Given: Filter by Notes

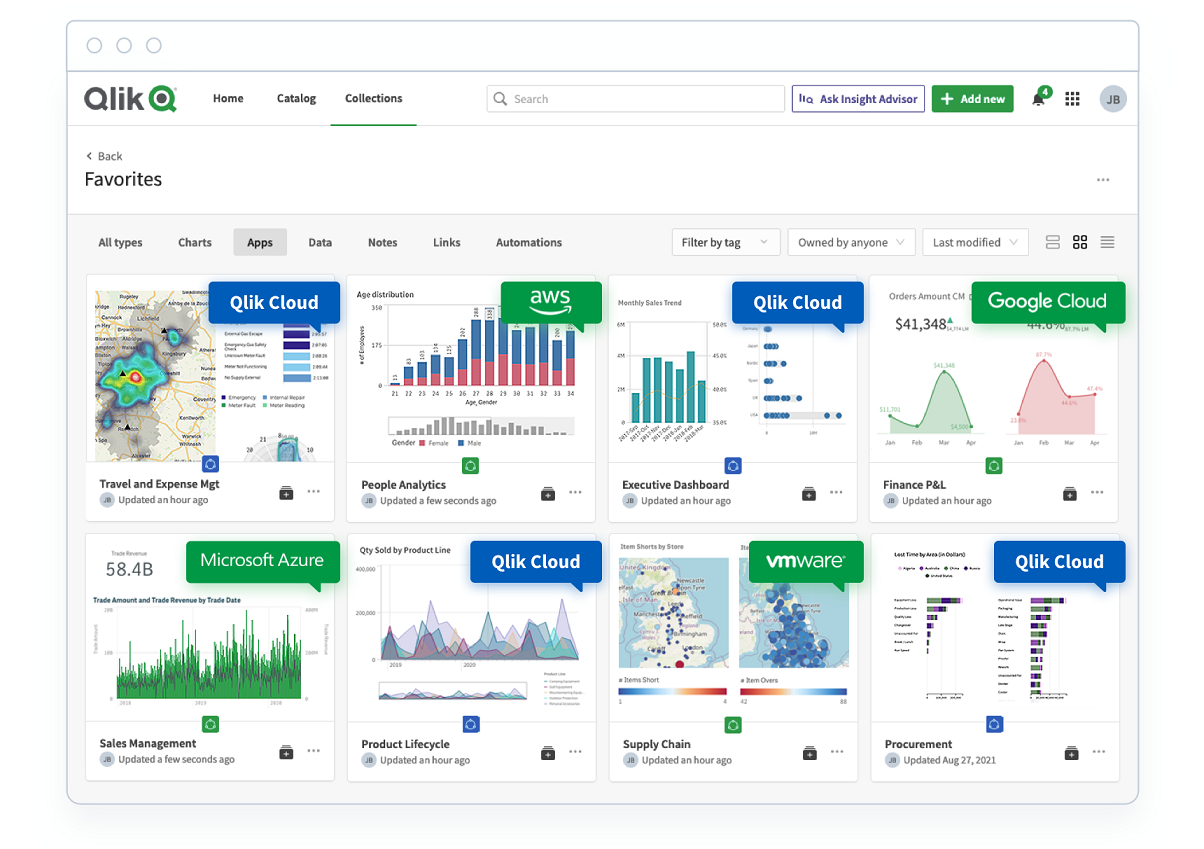Looking at the screenshot, I should click(382, 242).
